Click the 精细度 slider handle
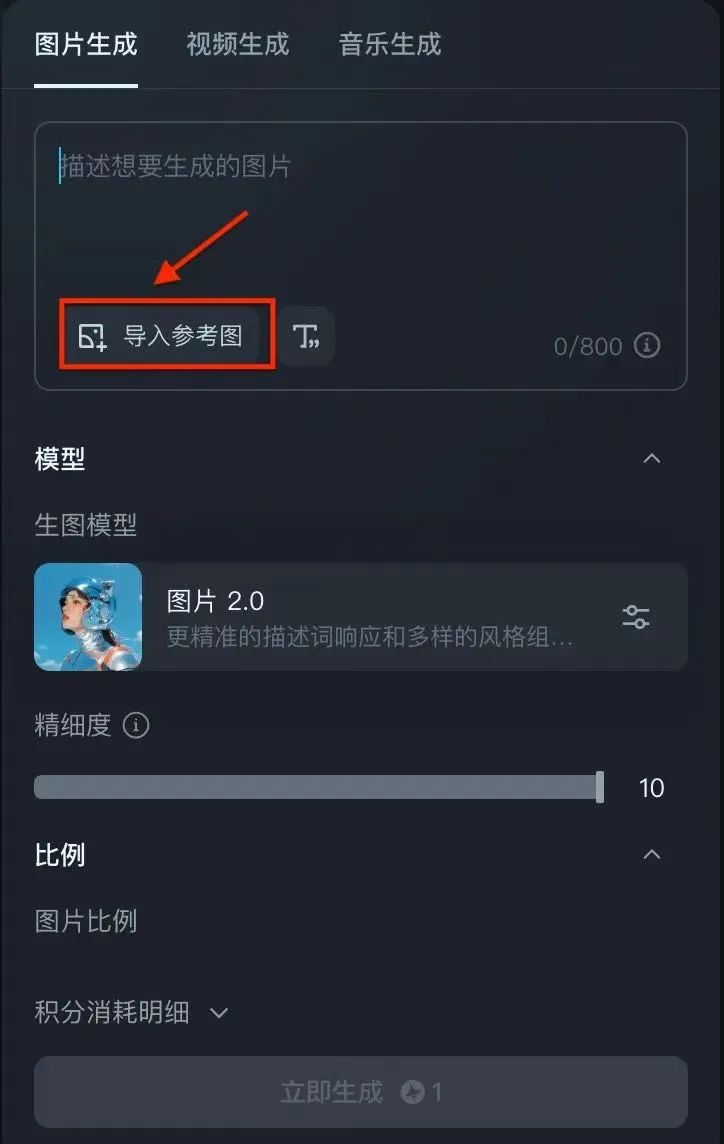The height and width of the screenshot is (1144, 724). point(600,787)
